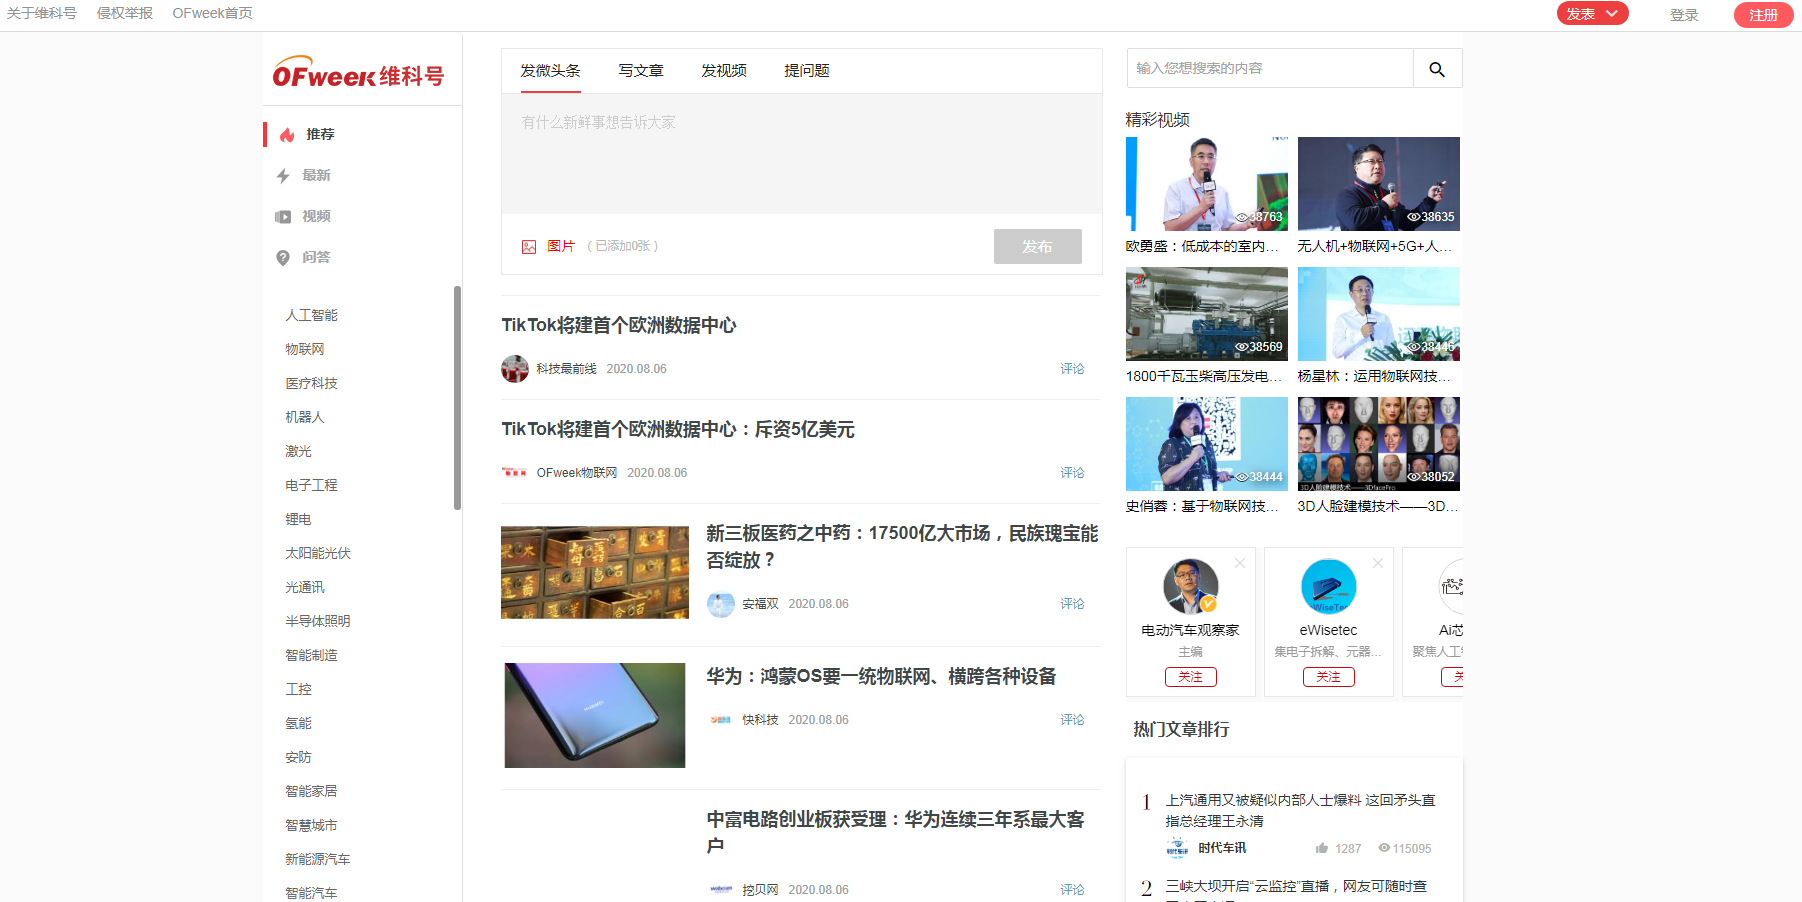1802x902 pixels.
Task: Follow 电动汽车观察家 via 关注 button
Action: 1190,676
